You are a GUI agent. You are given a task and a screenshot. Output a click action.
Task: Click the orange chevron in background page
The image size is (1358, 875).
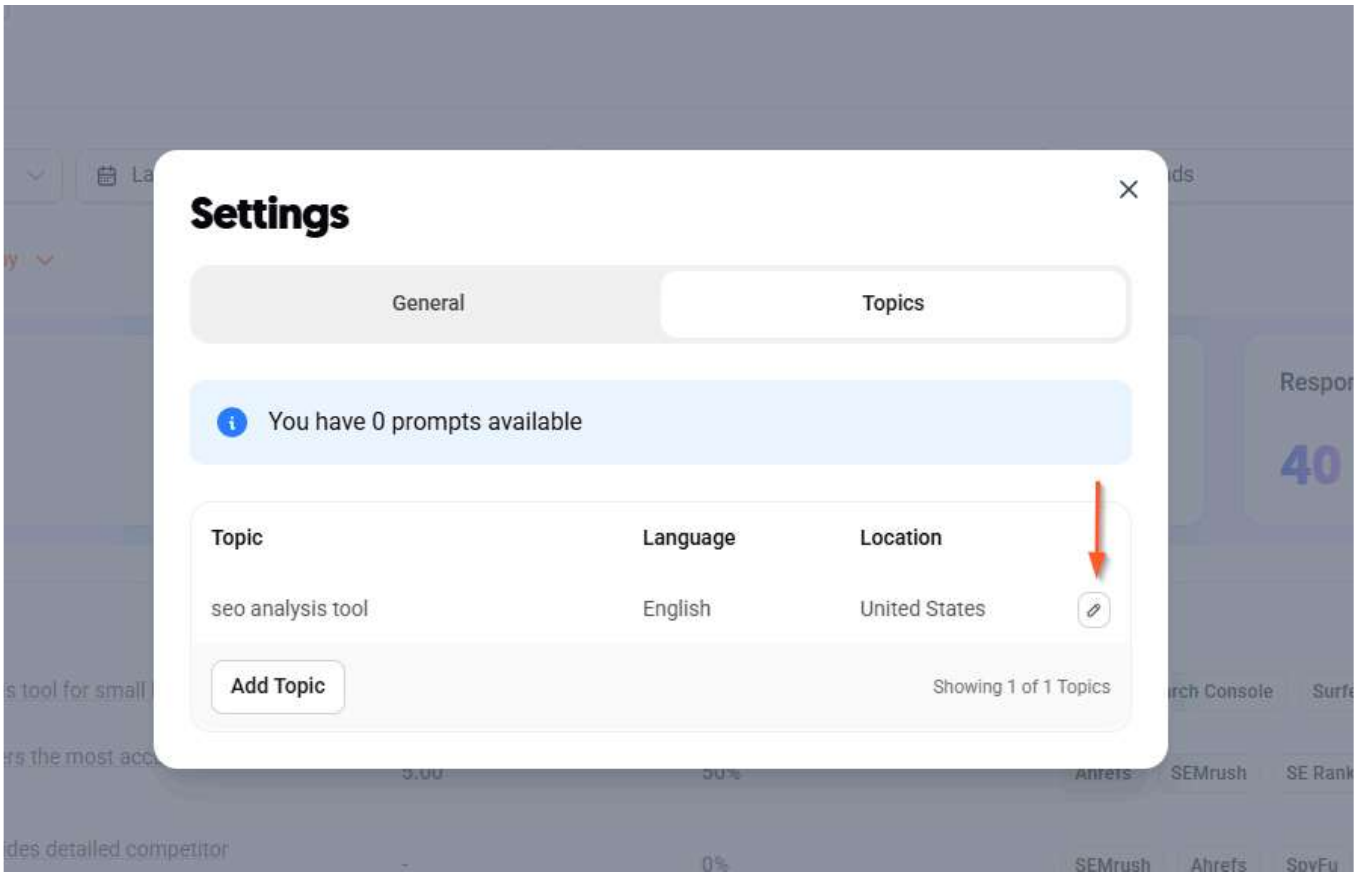coord(44,260)
